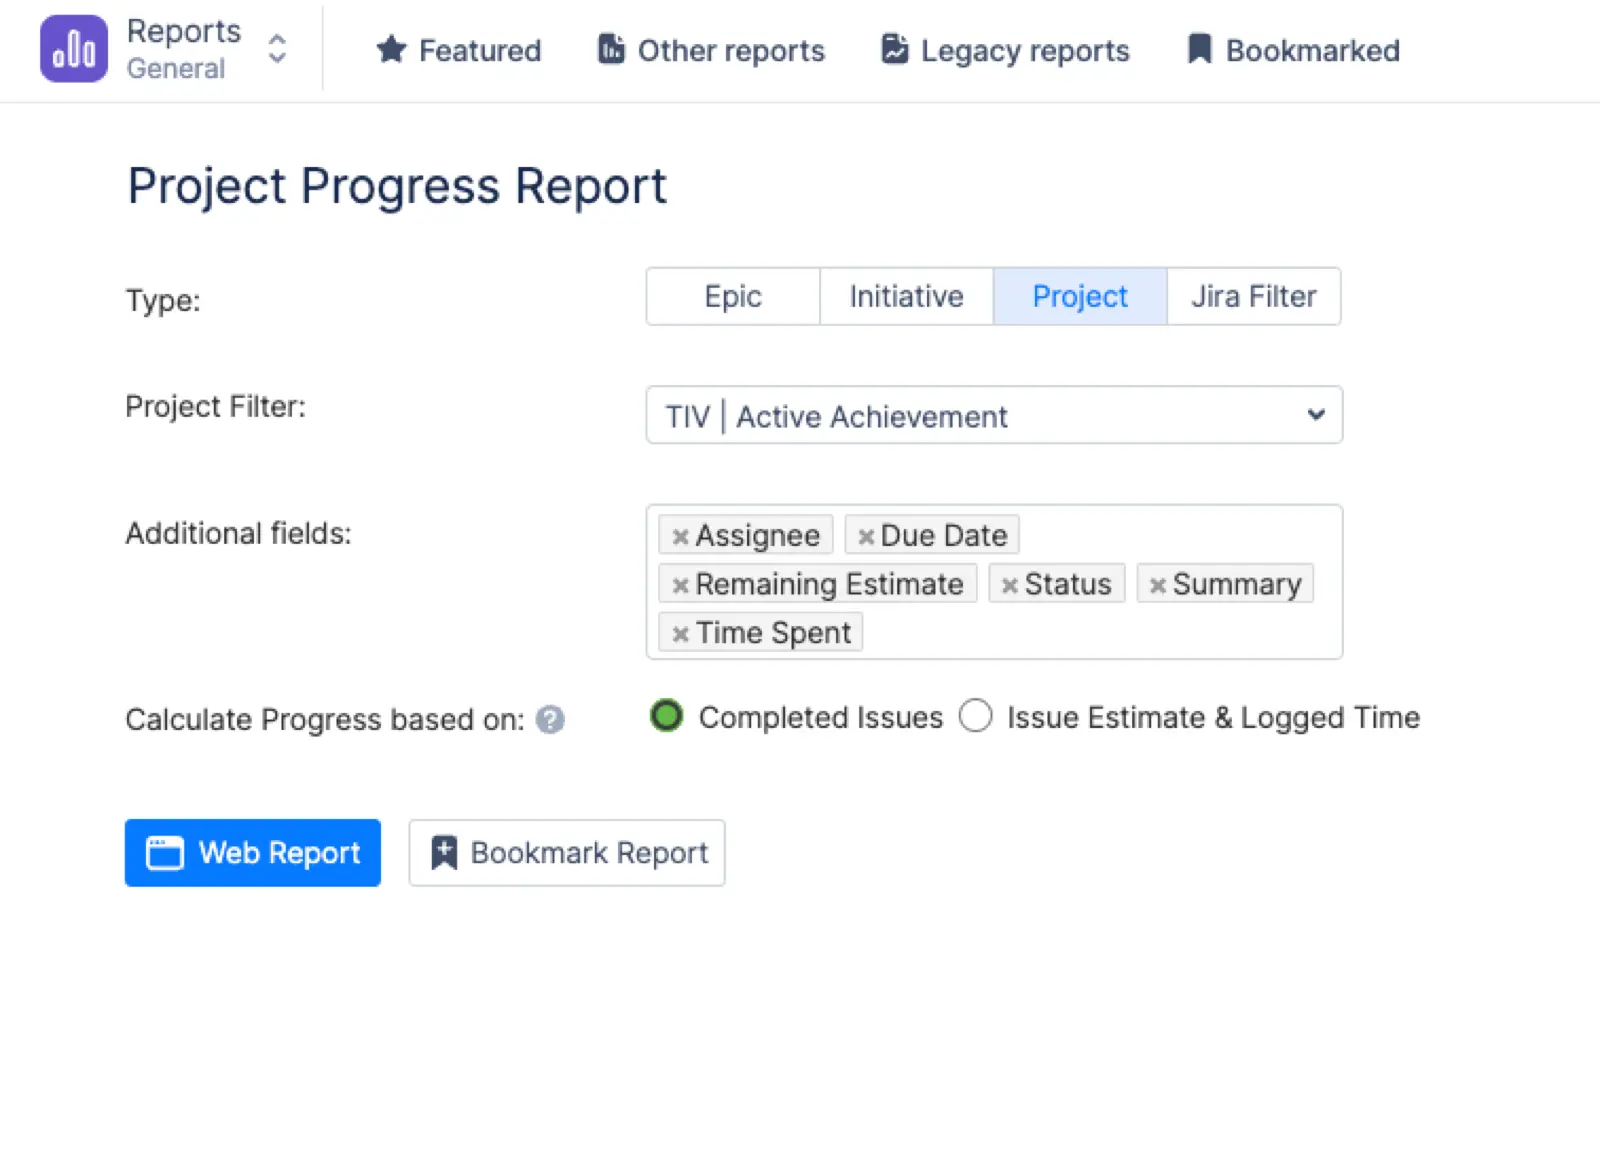Viewport: 1600px width, 1168px height.
Task: Choose the Jira Filter type
Action: (1253, 296)
